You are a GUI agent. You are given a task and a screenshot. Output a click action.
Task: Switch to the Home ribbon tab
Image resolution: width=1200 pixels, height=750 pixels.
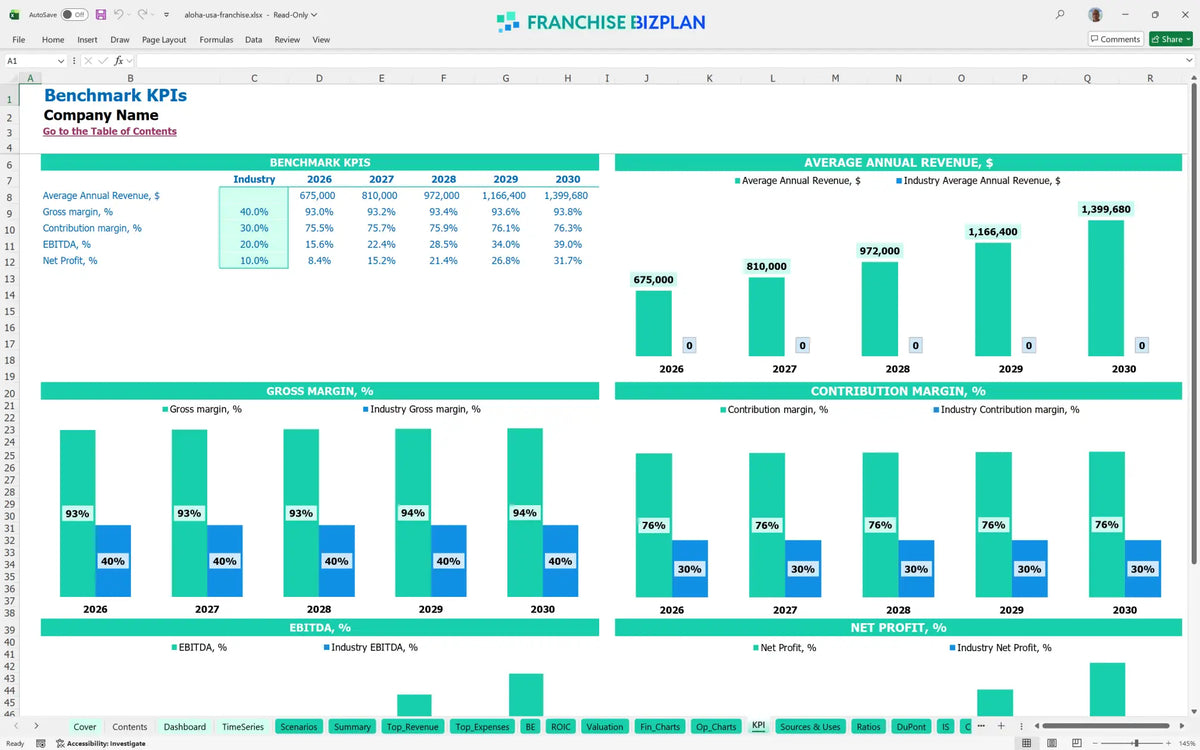pos(53,40)
